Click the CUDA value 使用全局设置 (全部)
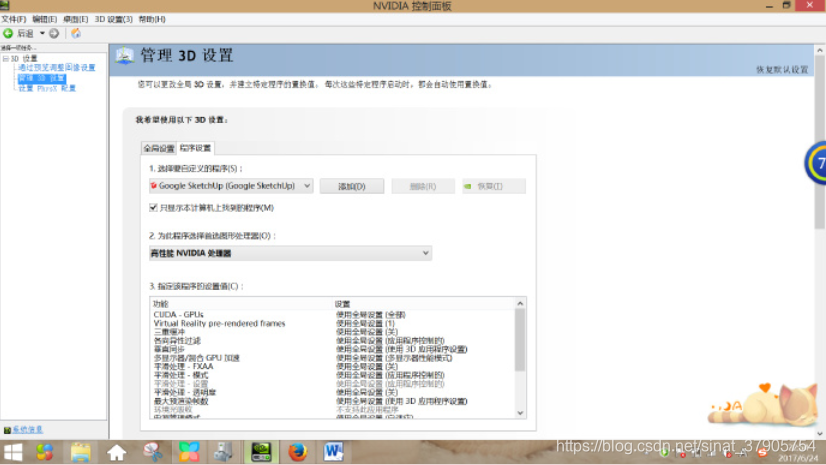 pyautogui.click(x=371, y=314)
